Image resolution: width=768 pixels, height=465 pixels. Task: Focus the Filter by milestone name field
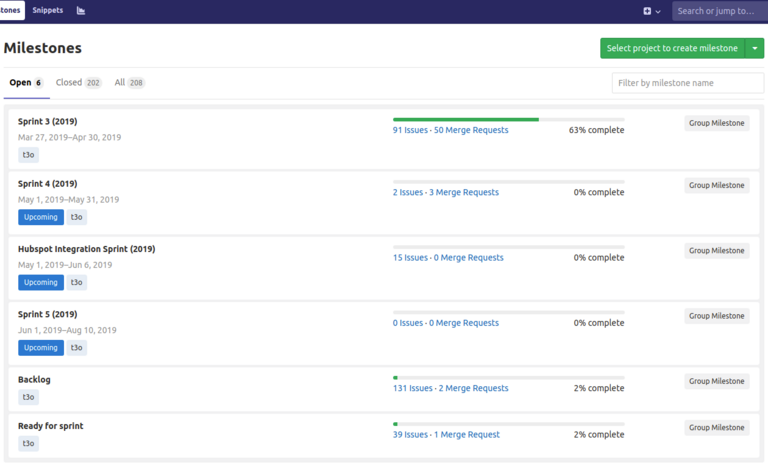tap(687, 83)
